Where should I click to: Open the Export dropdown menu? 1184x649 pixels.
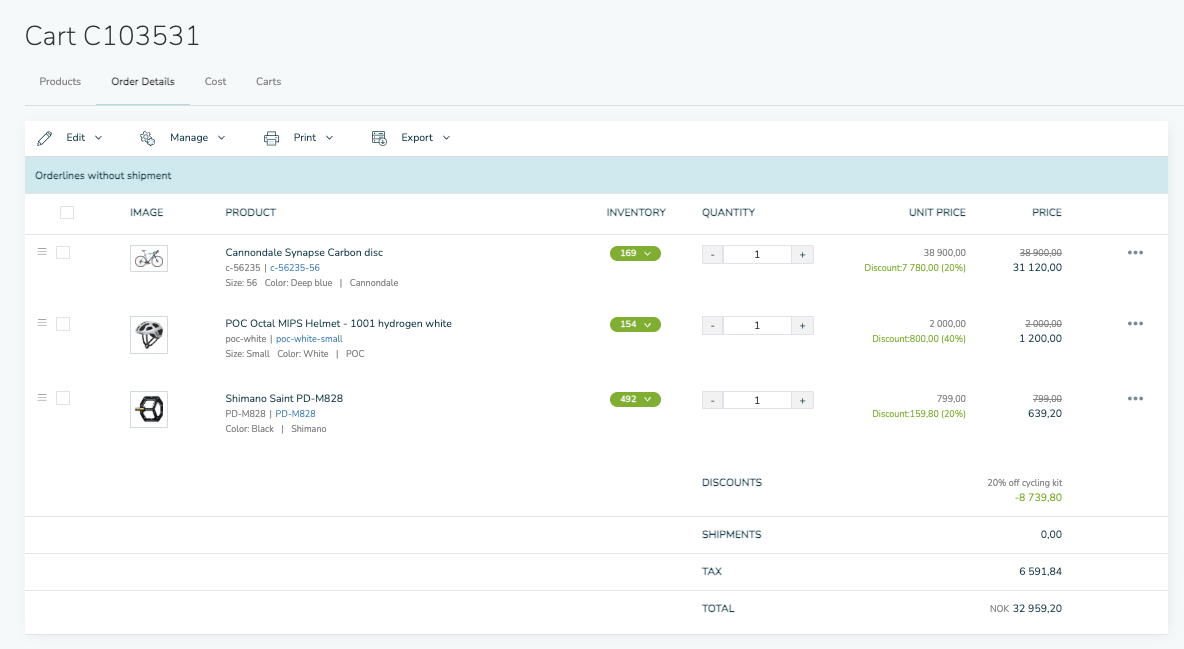pos(425,138)
